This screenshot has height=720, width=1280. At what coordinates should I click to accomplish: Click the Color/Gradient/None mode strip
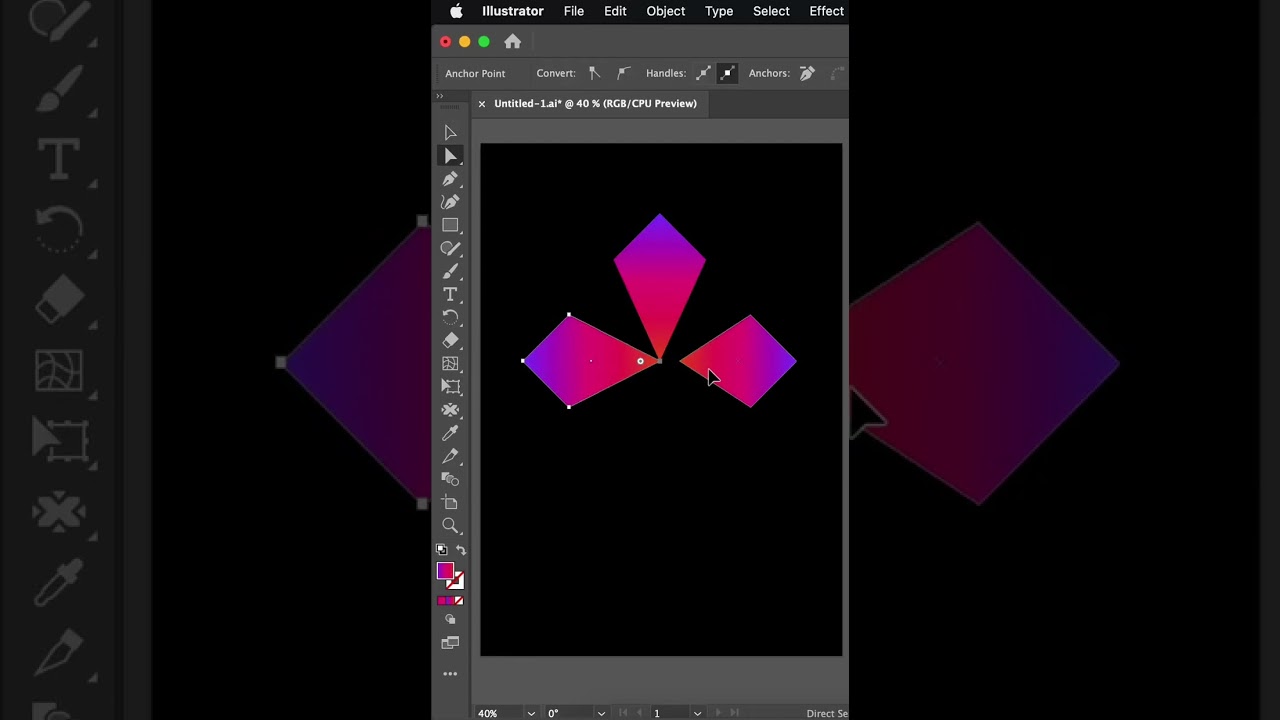(x=450, y=601)
